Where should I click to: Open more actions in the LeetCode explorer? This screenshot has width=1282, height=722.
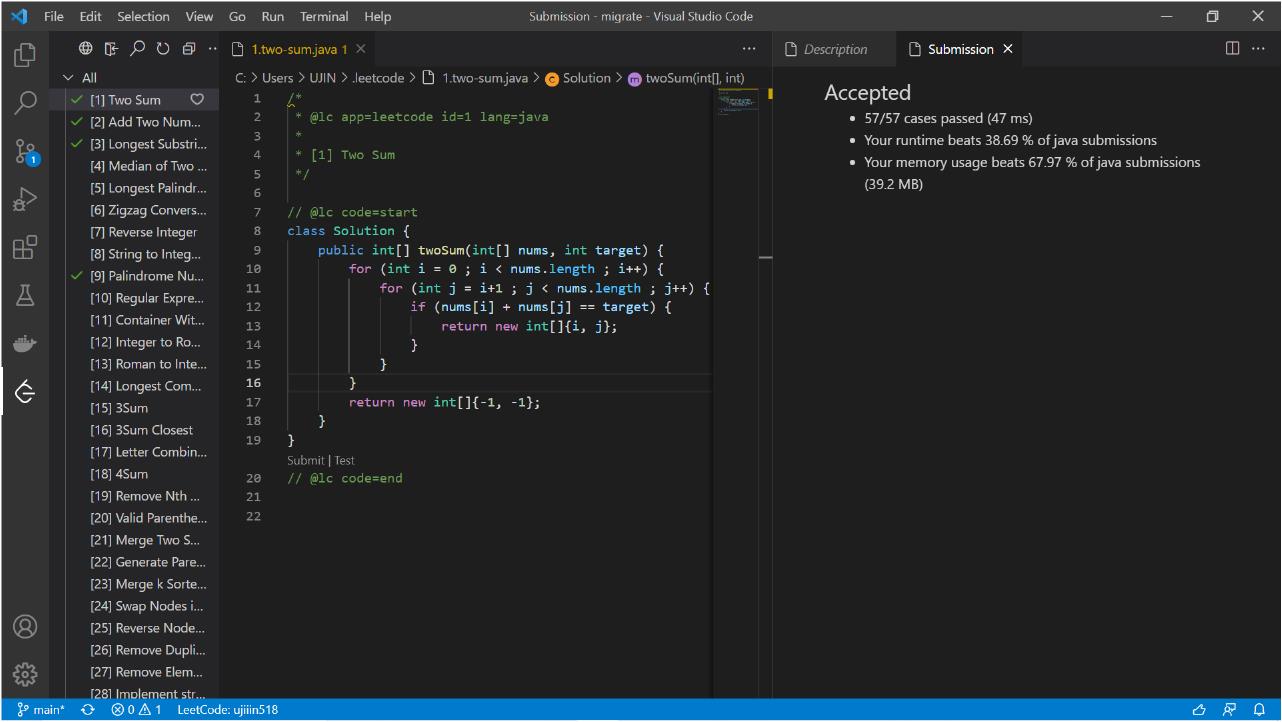click(211, 47)
